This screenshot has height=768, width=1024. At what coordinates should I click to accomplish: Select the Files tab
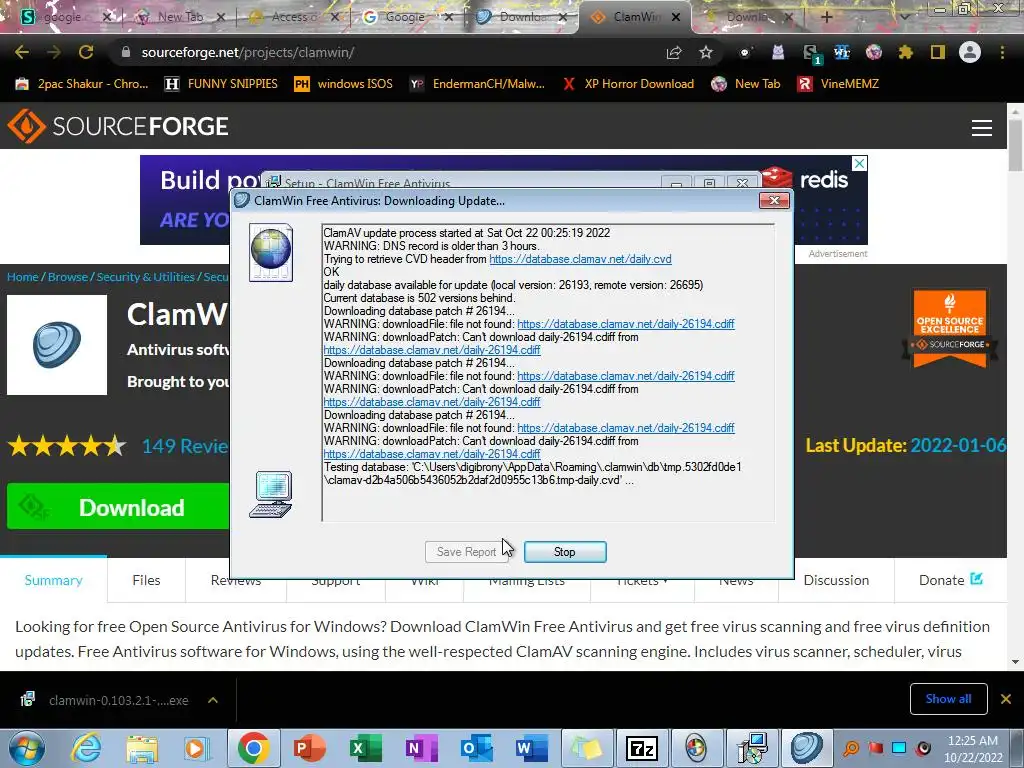[146, 581]
